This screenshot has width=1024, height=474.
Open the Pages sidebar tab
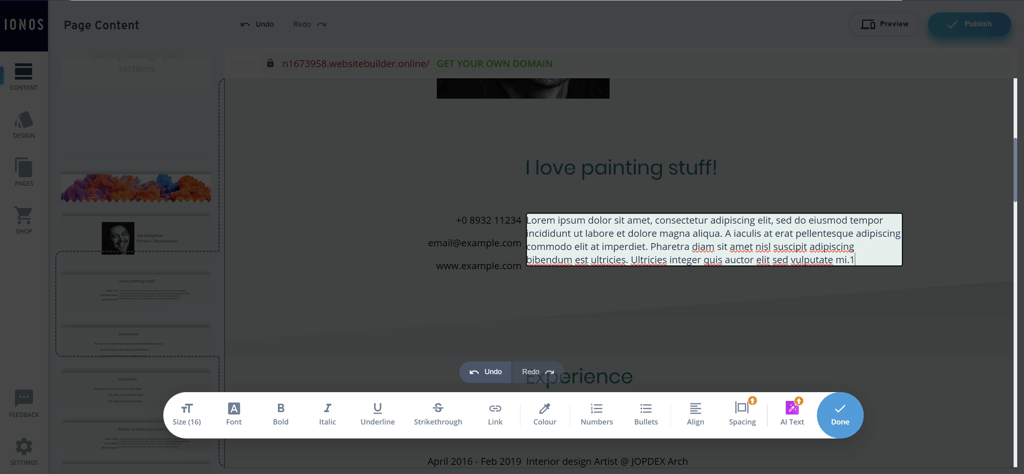[24, 172]
